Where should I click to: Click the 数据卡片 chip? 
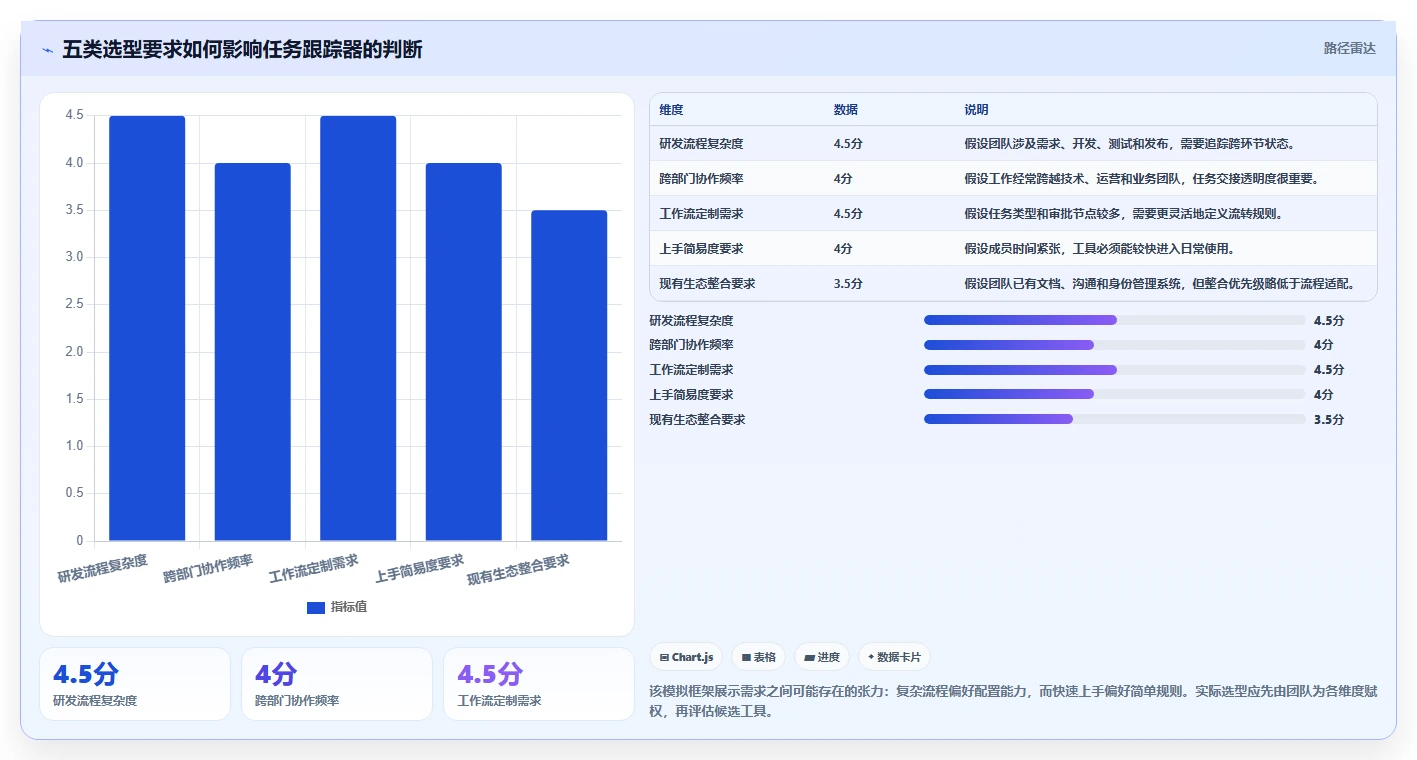click(x=894, y=657)
